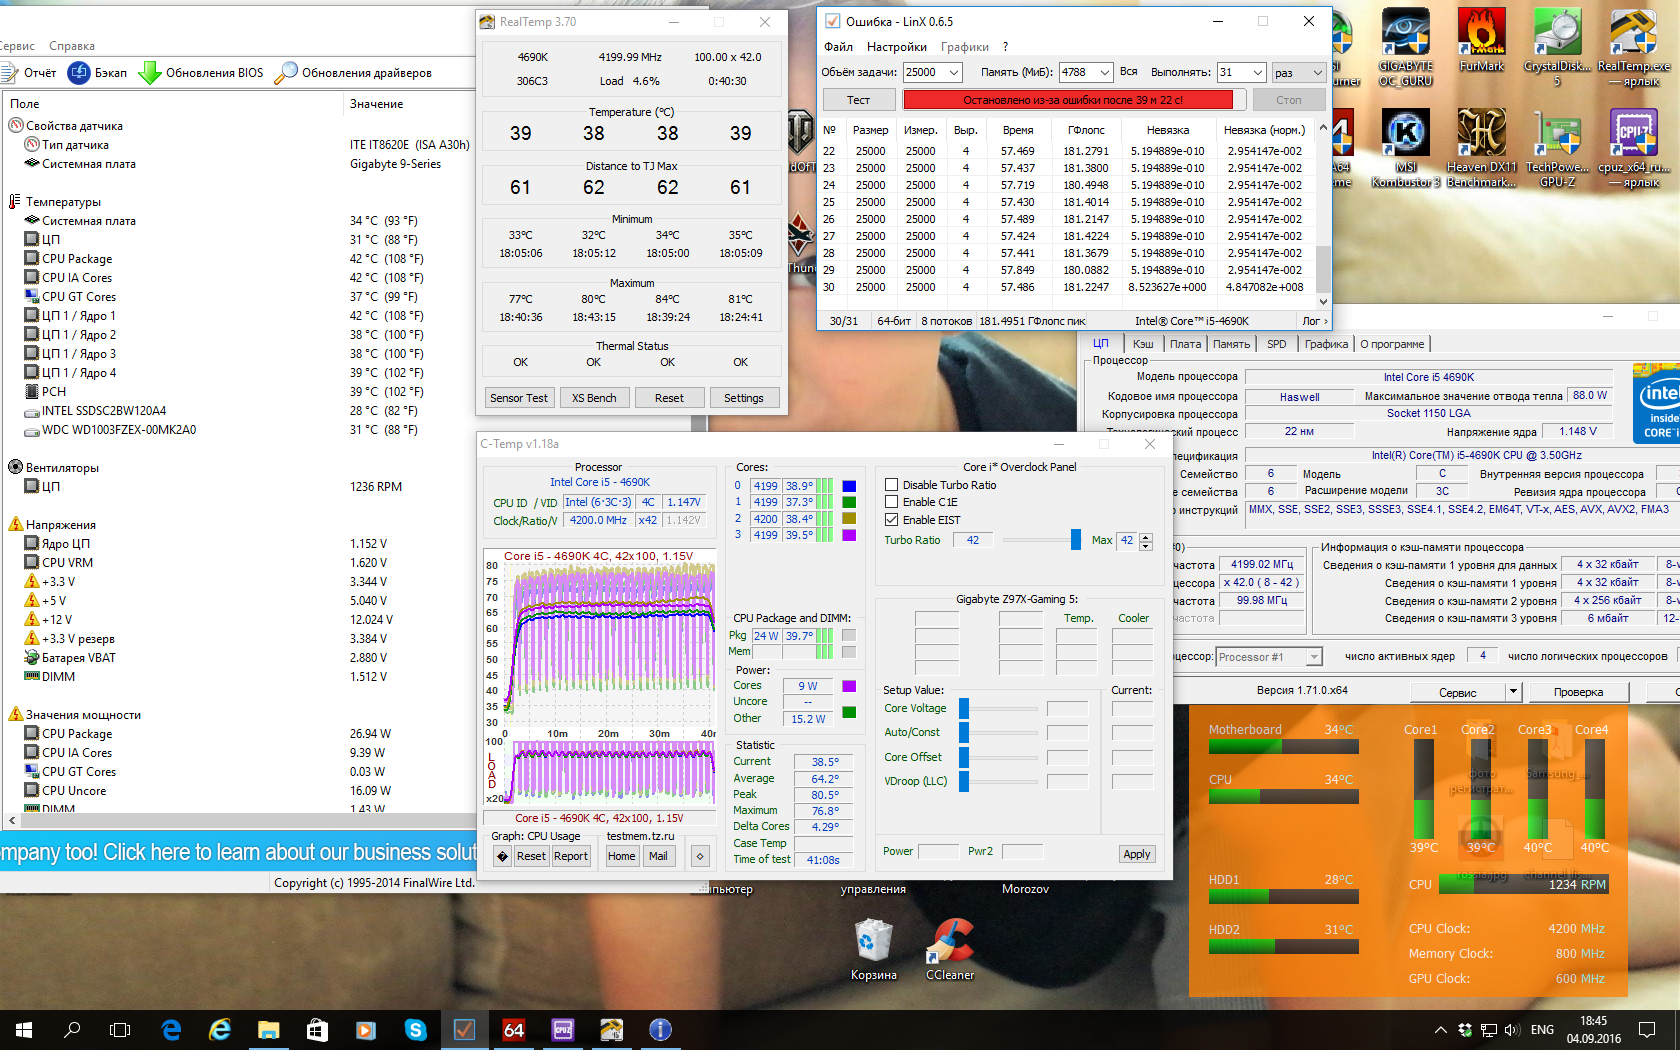Click the AIDA64 advertisement banner link
Viewport: 1680px width, 1050px height.
238,852
